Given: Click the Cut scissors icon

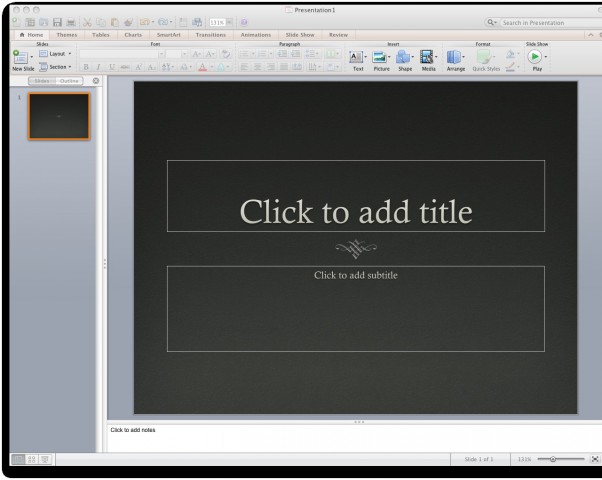Looking at the screenshot, I should pyautogui.click(x=87, y=22).
